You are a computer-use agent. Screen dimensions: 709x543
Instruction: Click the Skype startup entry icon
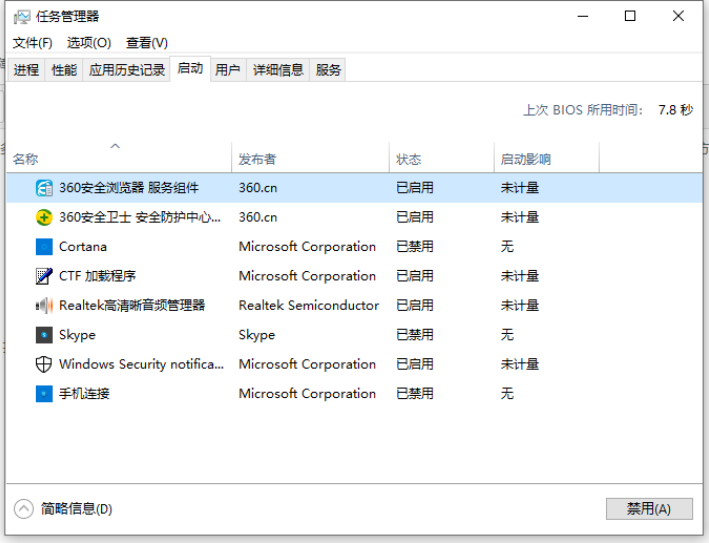(44, 335)
